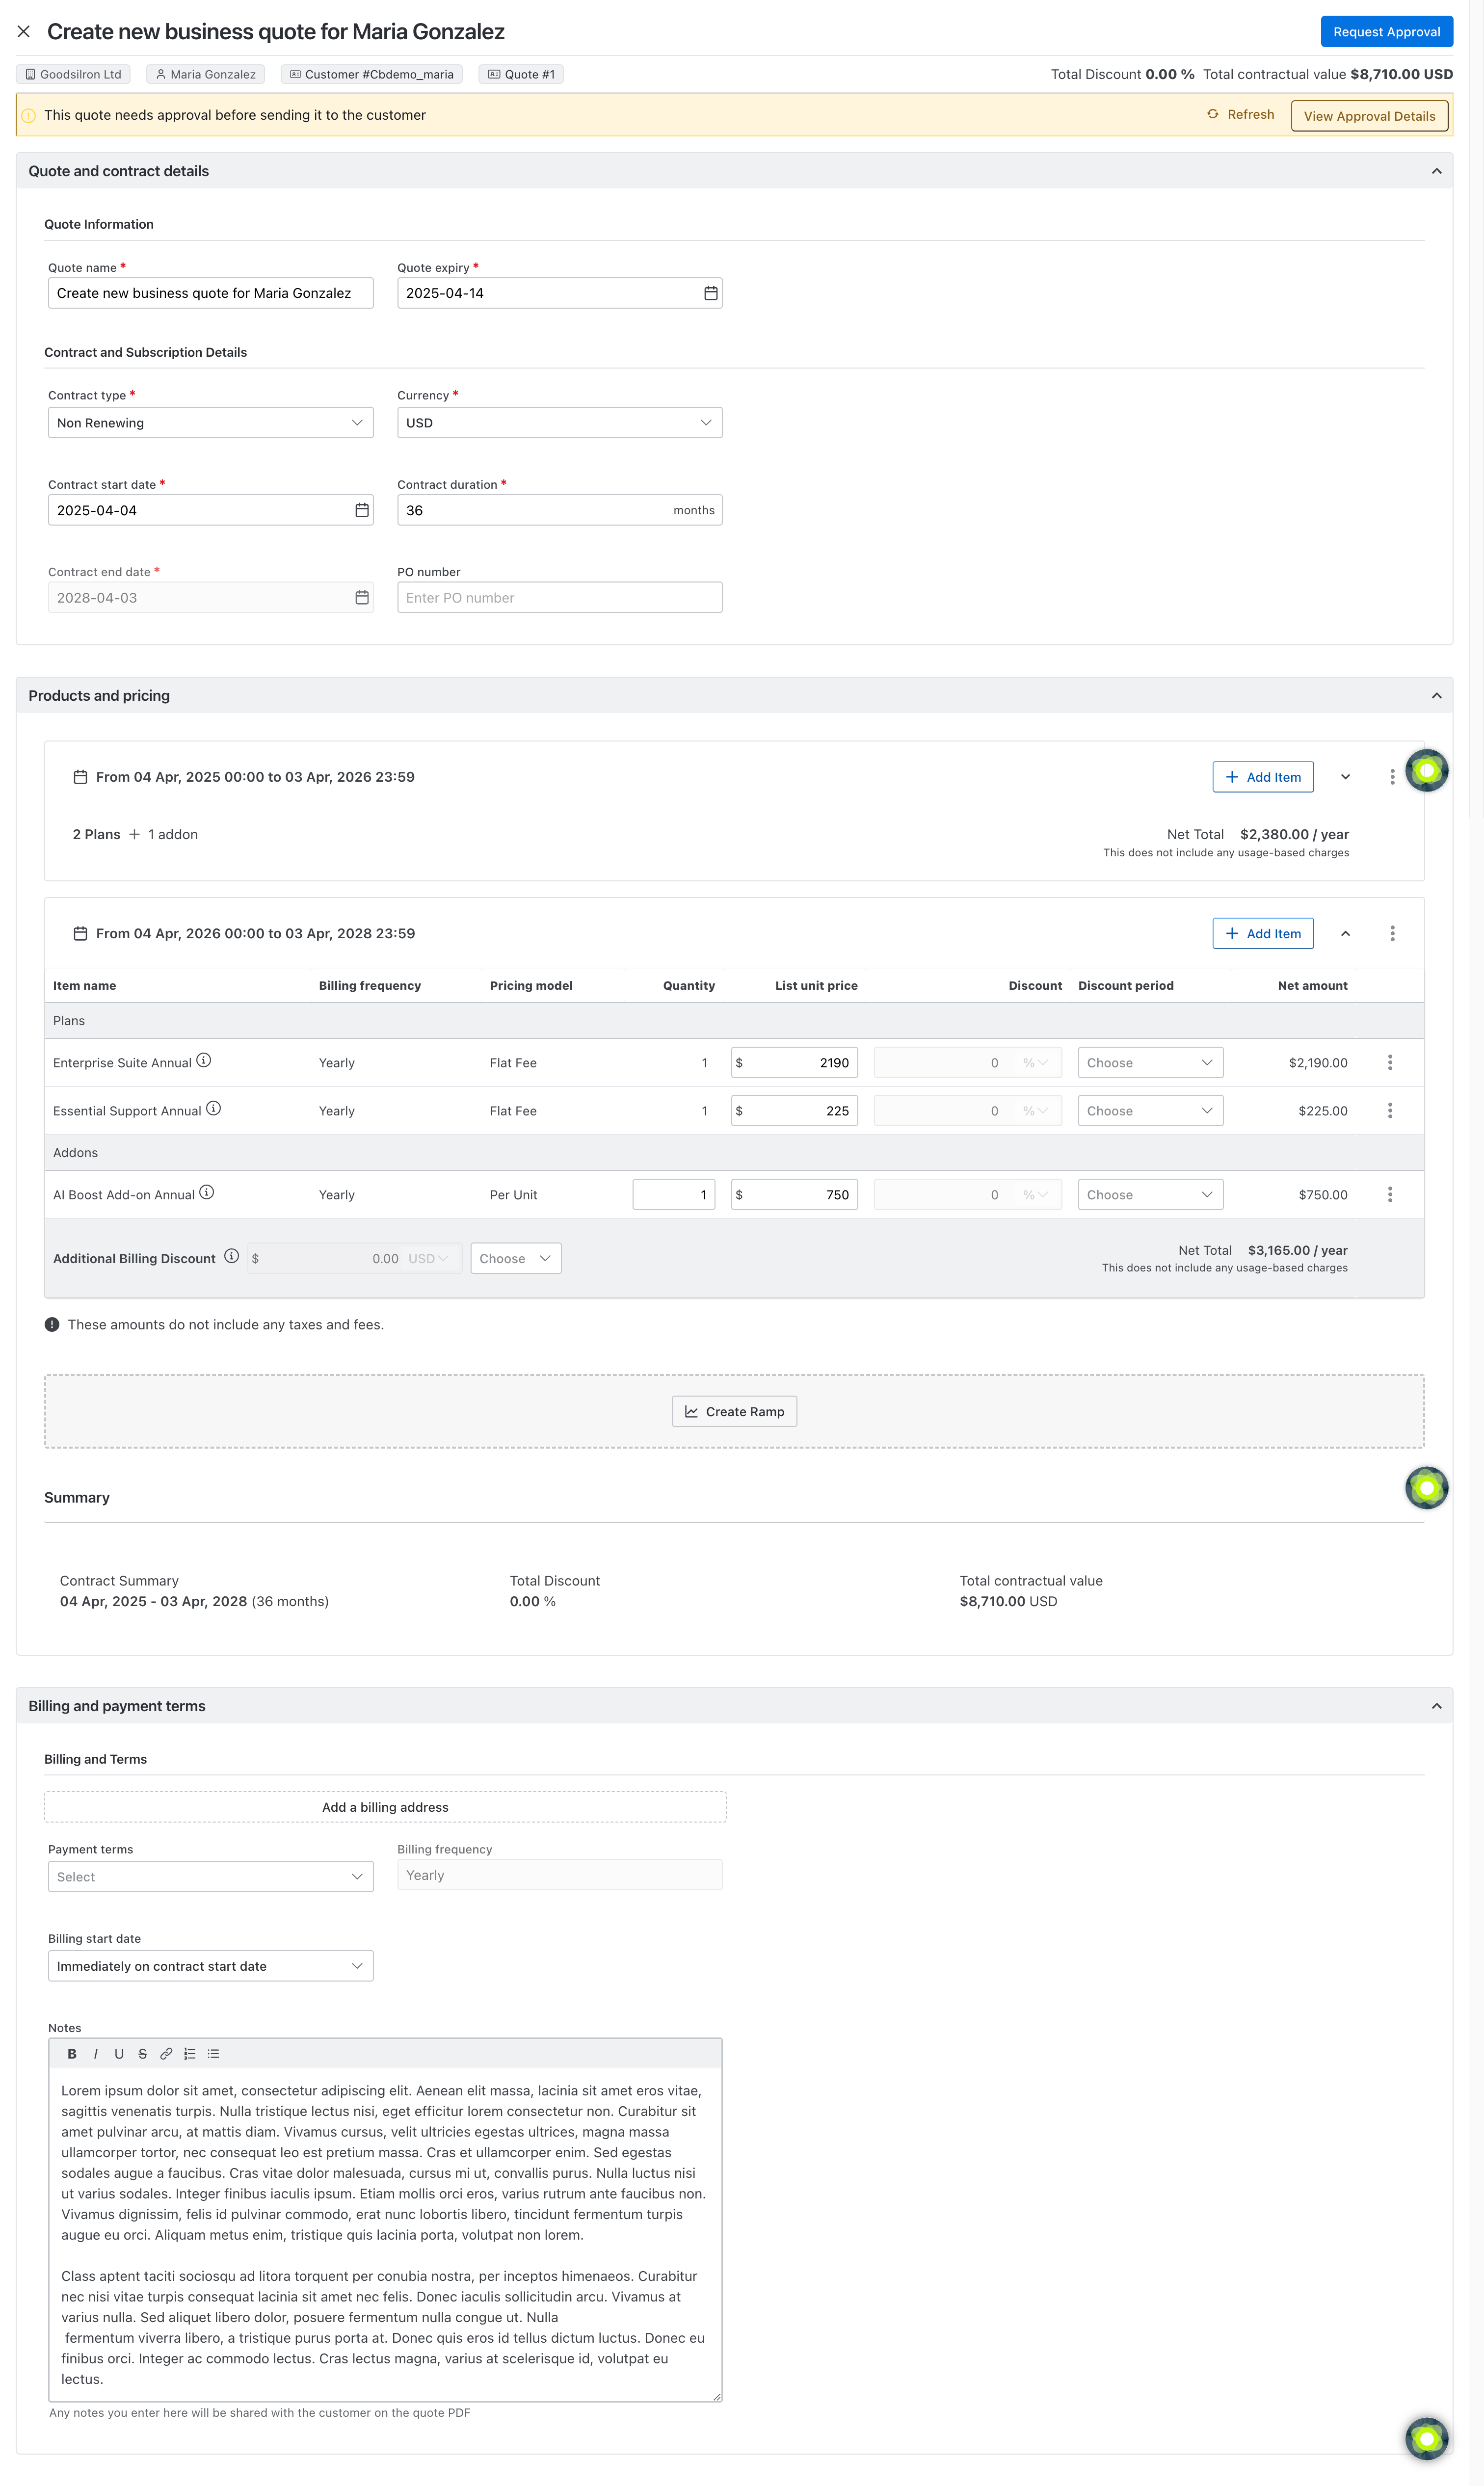Open kebab menu for AI Boost Add-on row
The image size is (1484, 2486).
[1389, 1194]
